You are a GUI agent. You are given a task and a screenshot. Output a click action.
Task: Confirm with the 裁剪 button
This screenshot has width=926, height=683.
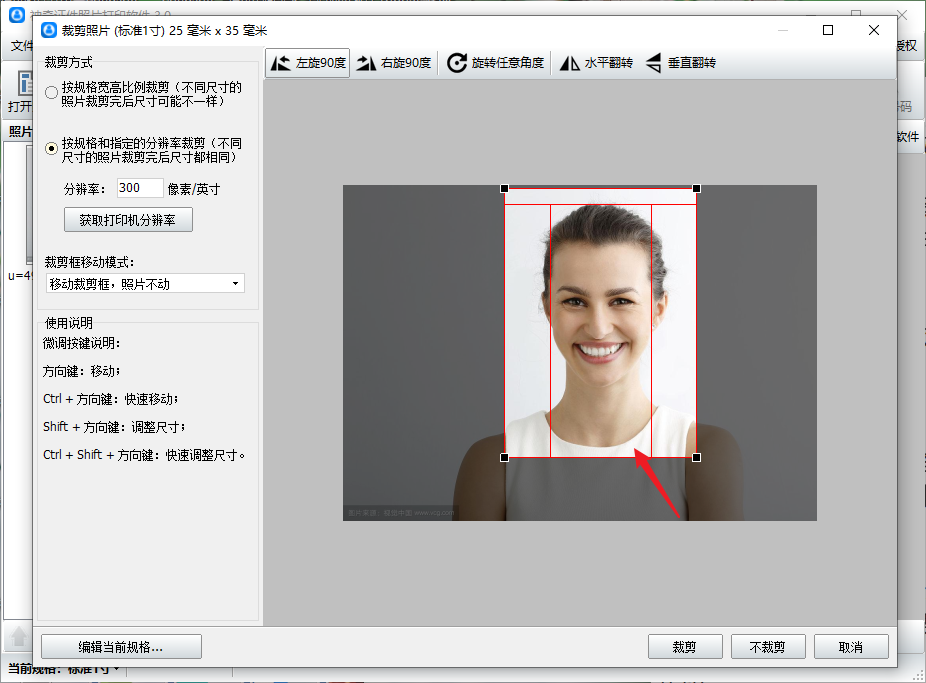pos(685,646)
